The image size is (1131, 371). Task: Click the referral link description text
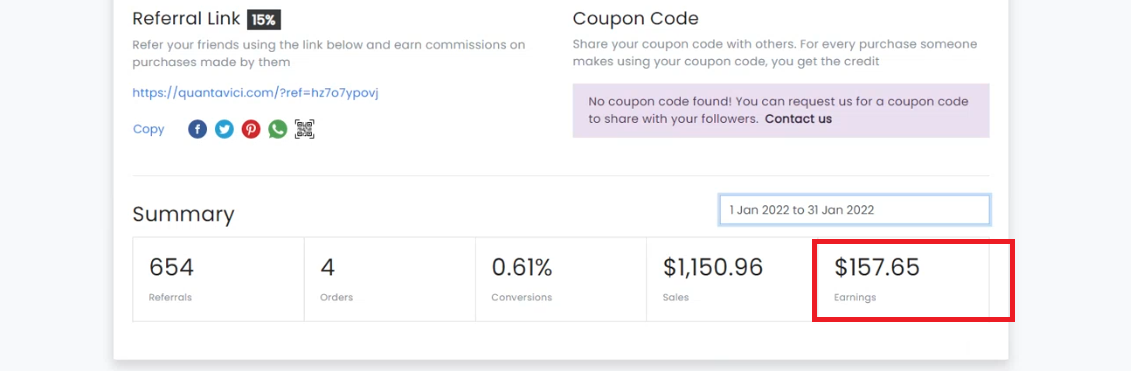pyautogui.click(x=329, y=53)
